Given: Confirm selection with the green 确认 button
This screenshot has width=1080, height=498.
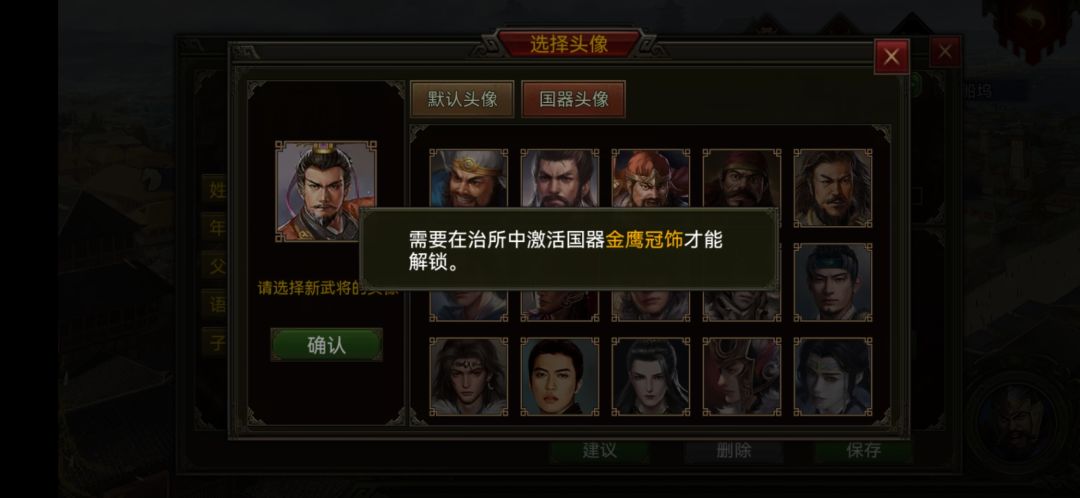Looking at the screenshot, I should (x=326, y=344).
